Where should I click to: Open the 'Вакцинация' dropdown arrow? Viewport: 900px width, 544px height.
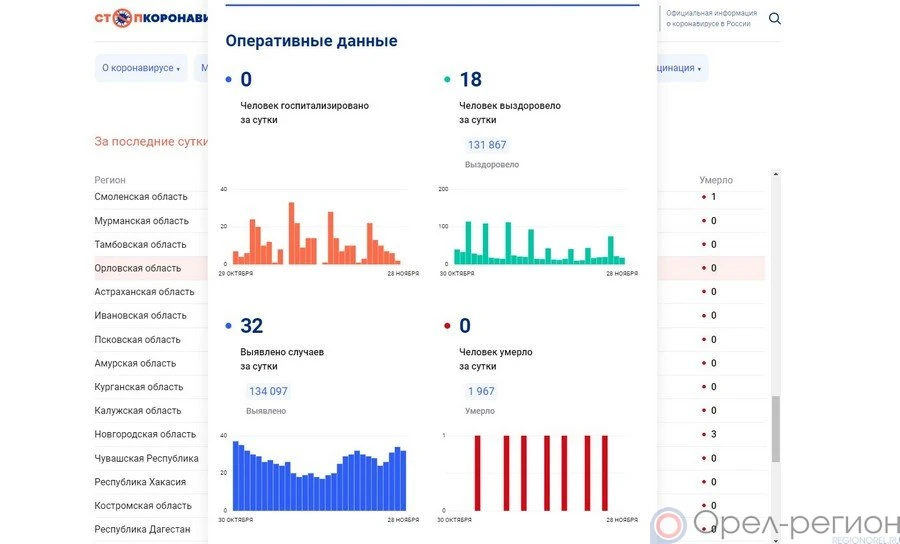[699, 69]
